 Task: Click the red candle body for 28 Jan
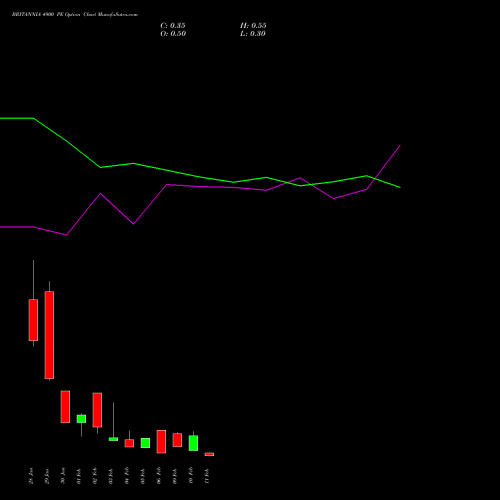[x=33, y=320]
